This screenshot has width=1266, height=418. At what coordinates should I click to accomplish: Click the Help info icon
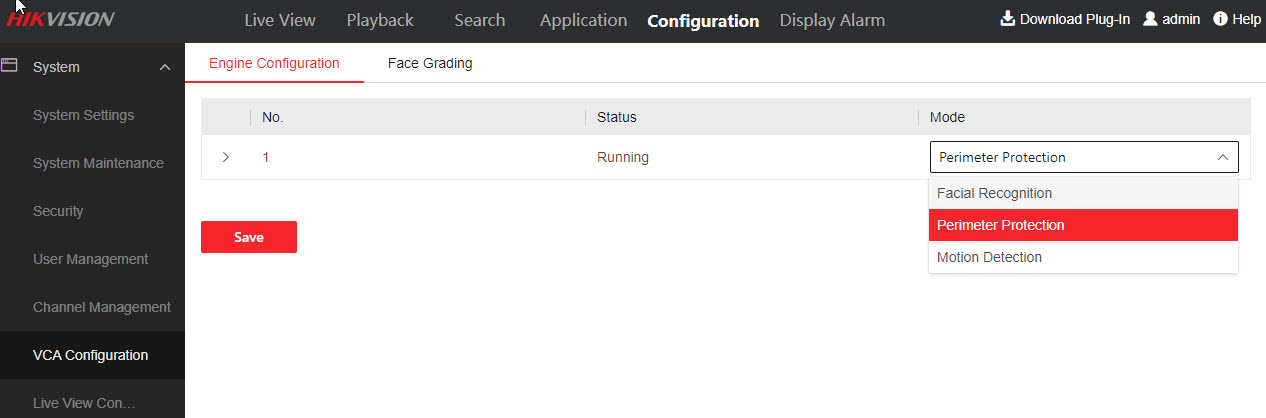1220,19
